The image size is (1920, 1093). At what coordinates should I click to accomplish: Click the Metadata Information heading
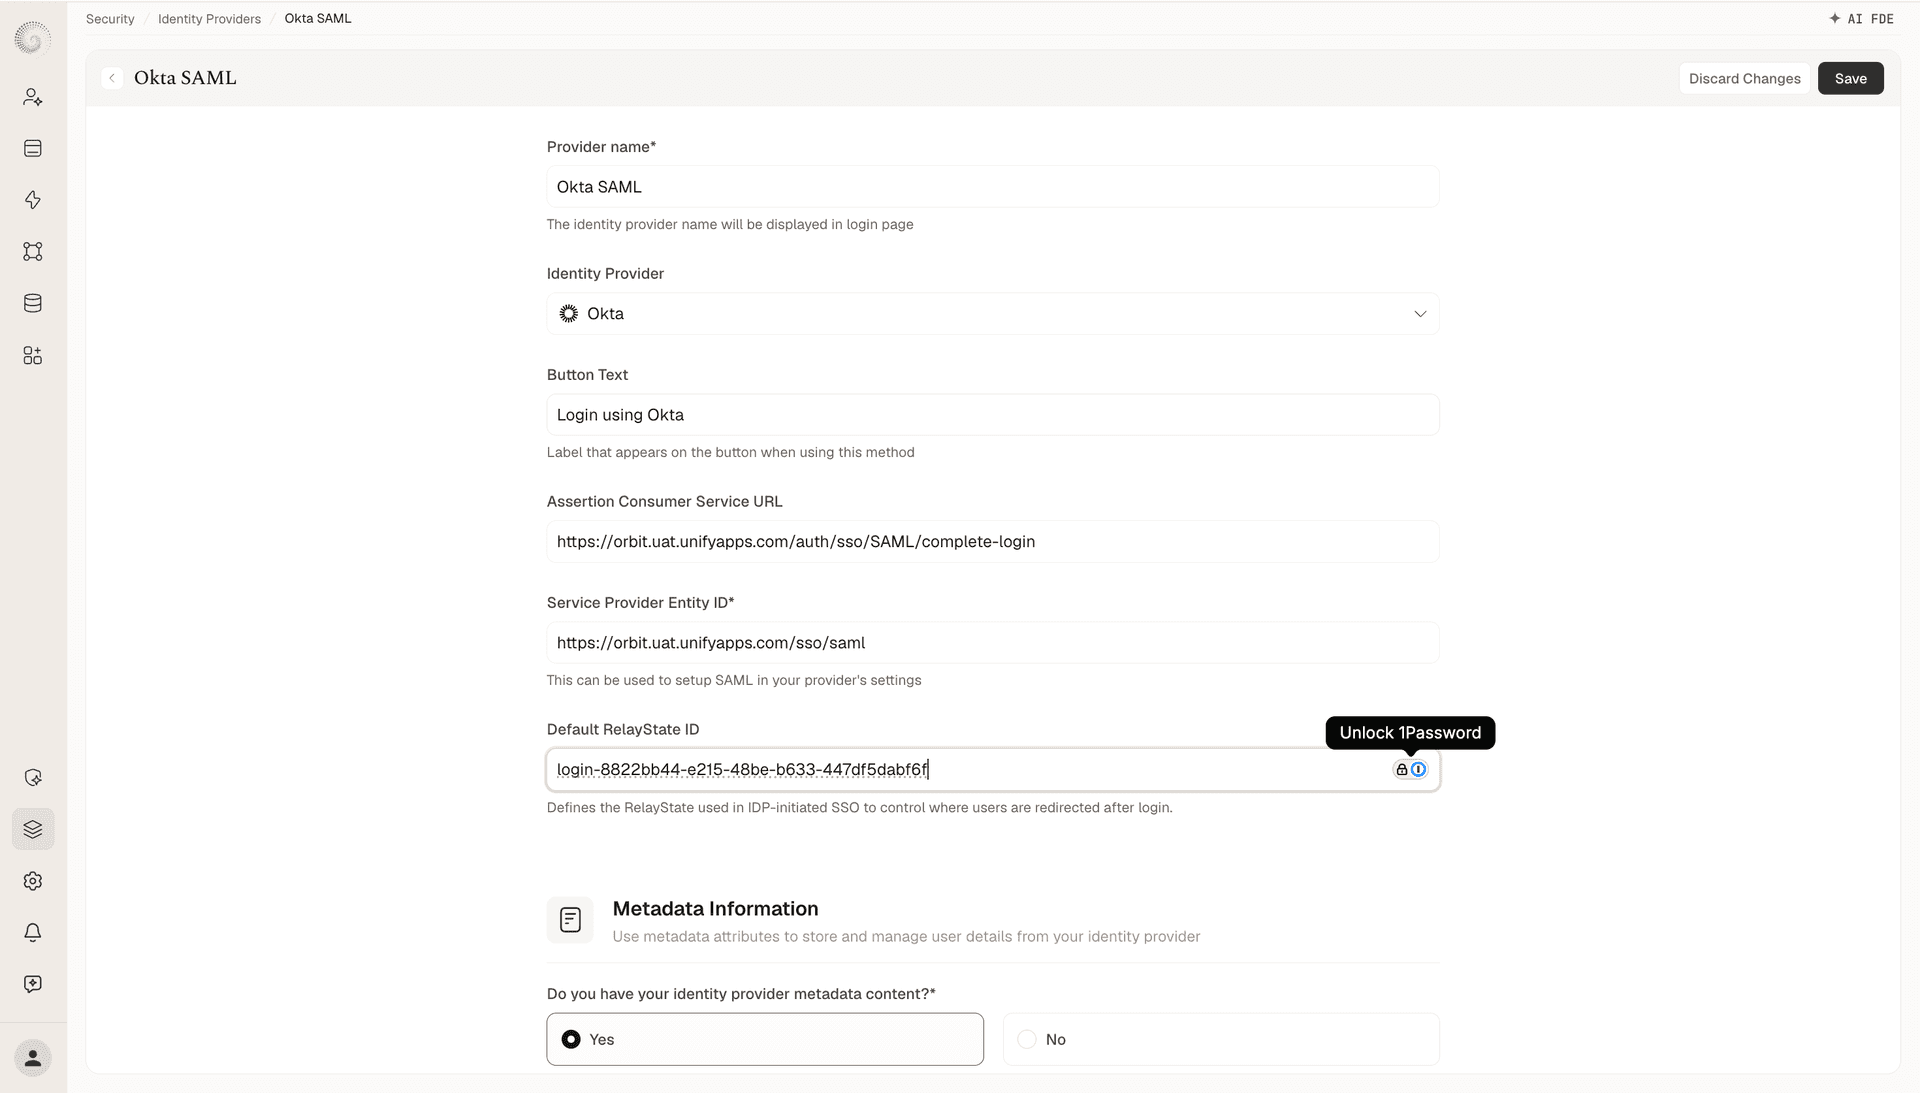point(715,909)
